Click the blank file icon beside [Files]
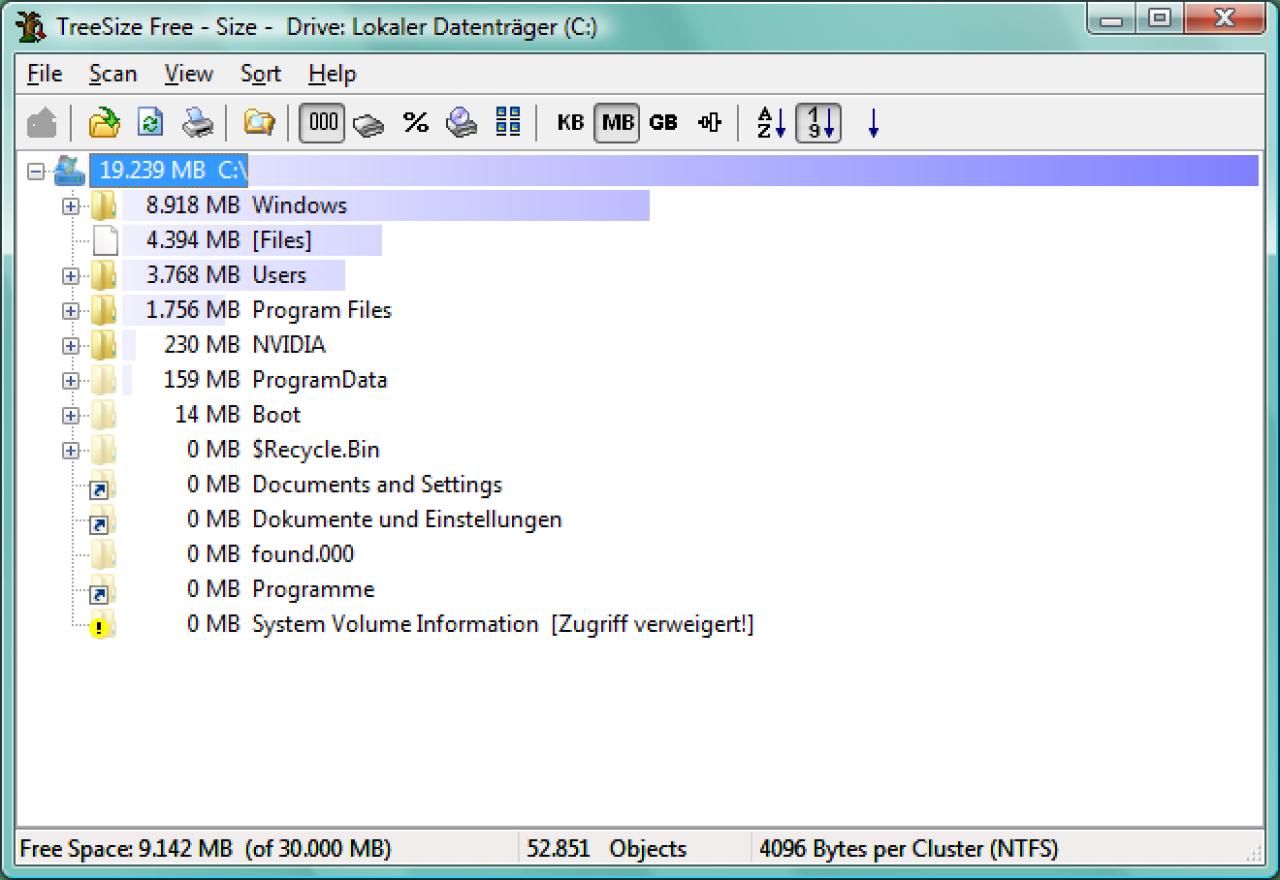Screen dimensions: 1280x880 click(105, 241)
